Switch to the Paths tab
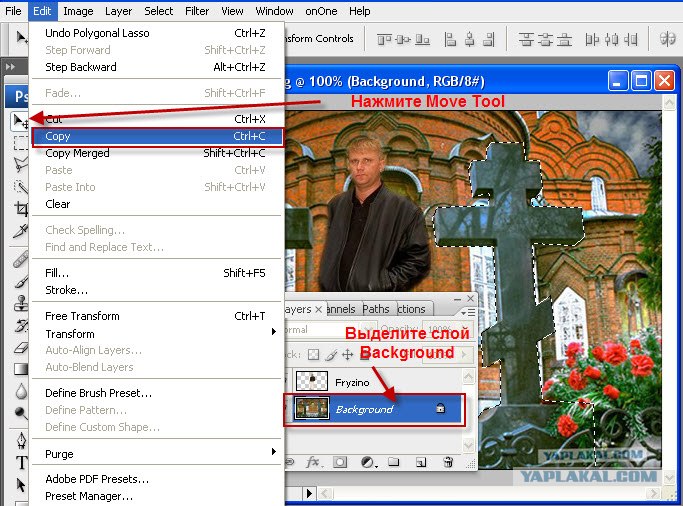Screen dimensions: 683x506 pyautogui.click(x=375, y=309)
